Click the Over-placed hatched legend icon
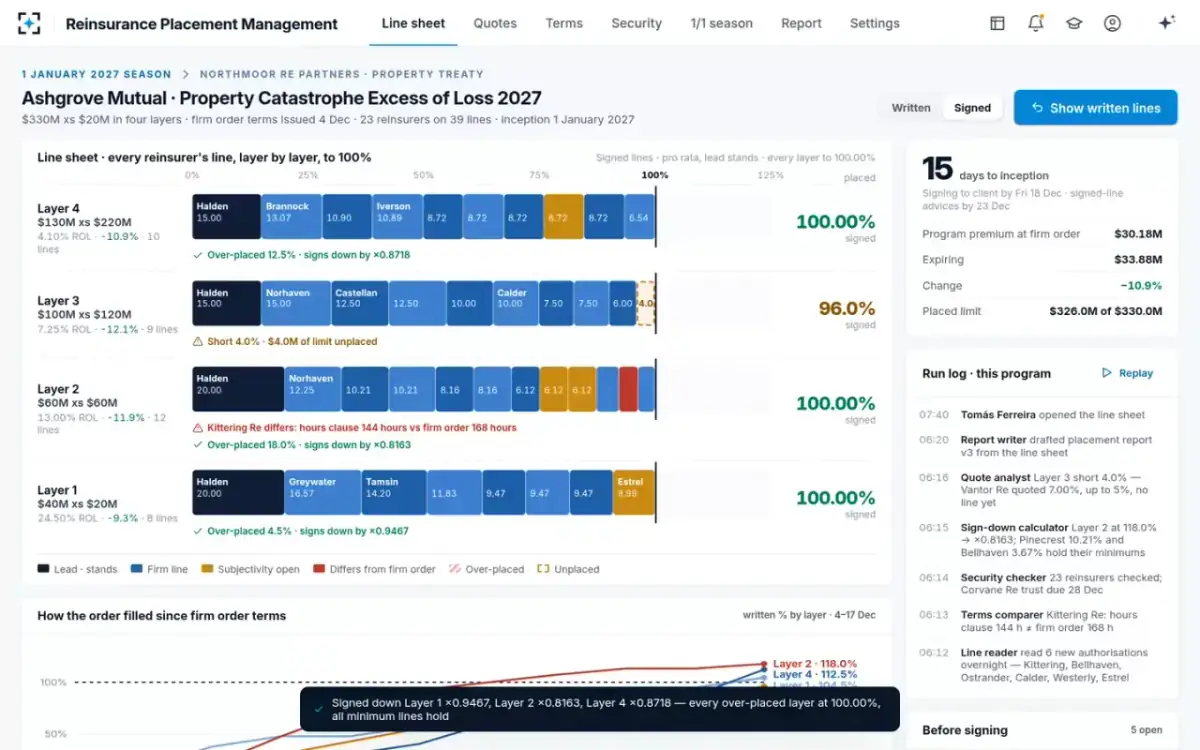The height and width of the screenshot is (750, 1200). [455, 569]
